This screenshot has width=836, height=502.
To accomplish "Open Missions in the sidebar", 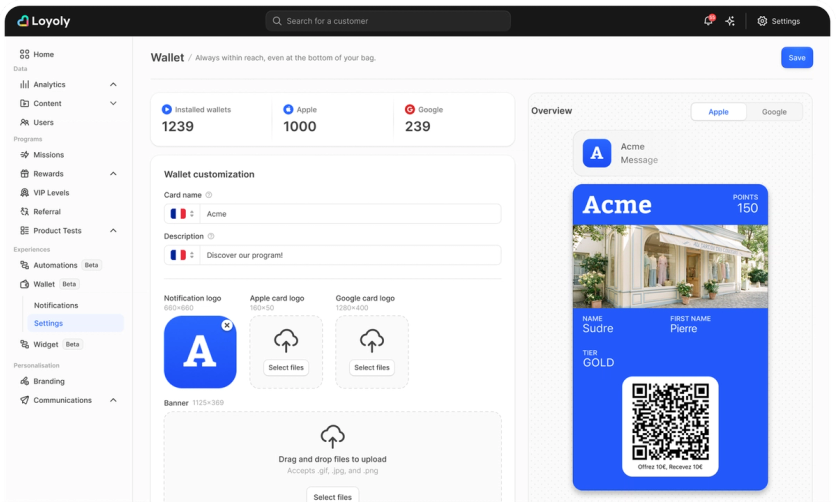I will 42,155.
